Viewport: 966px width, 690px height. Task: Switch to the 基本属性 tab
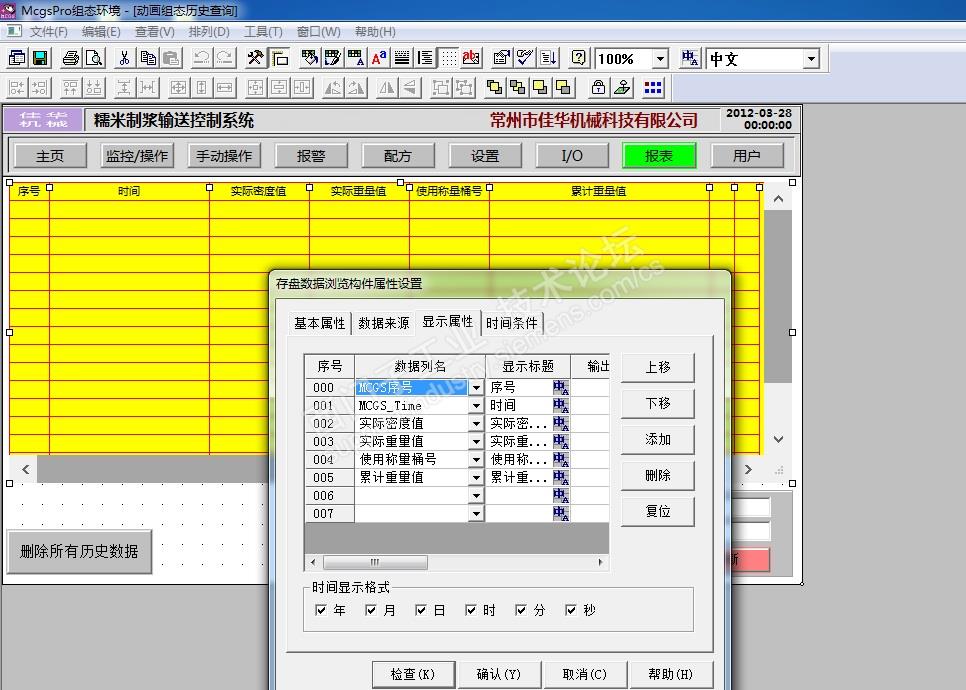coord(319,323)
